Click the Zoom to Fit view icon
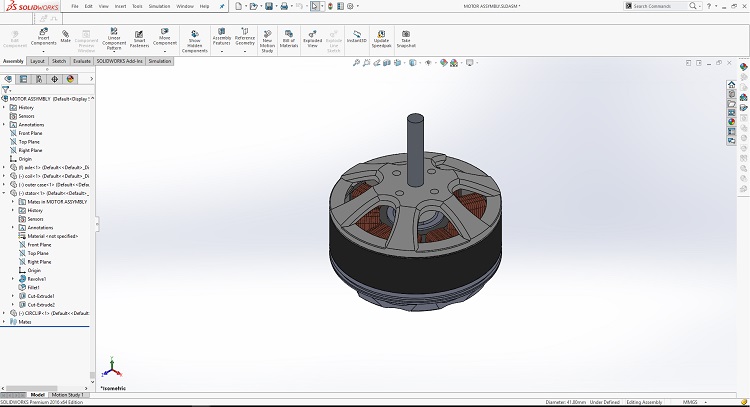The height and width of the screenshot is (407, 750). click(x=356, y=63)
